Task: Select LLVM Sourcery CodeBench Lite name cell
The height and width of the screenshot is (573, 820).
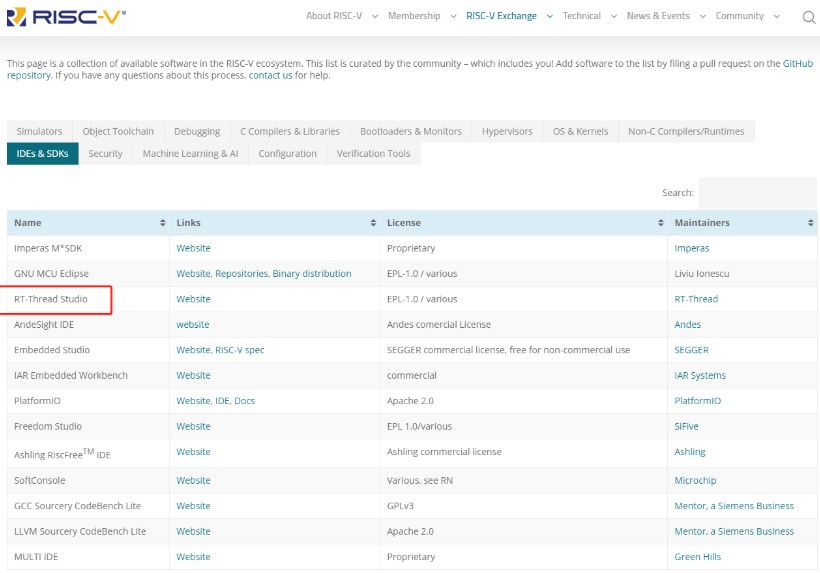Action: pyautogui.click(x=88, y=531)
